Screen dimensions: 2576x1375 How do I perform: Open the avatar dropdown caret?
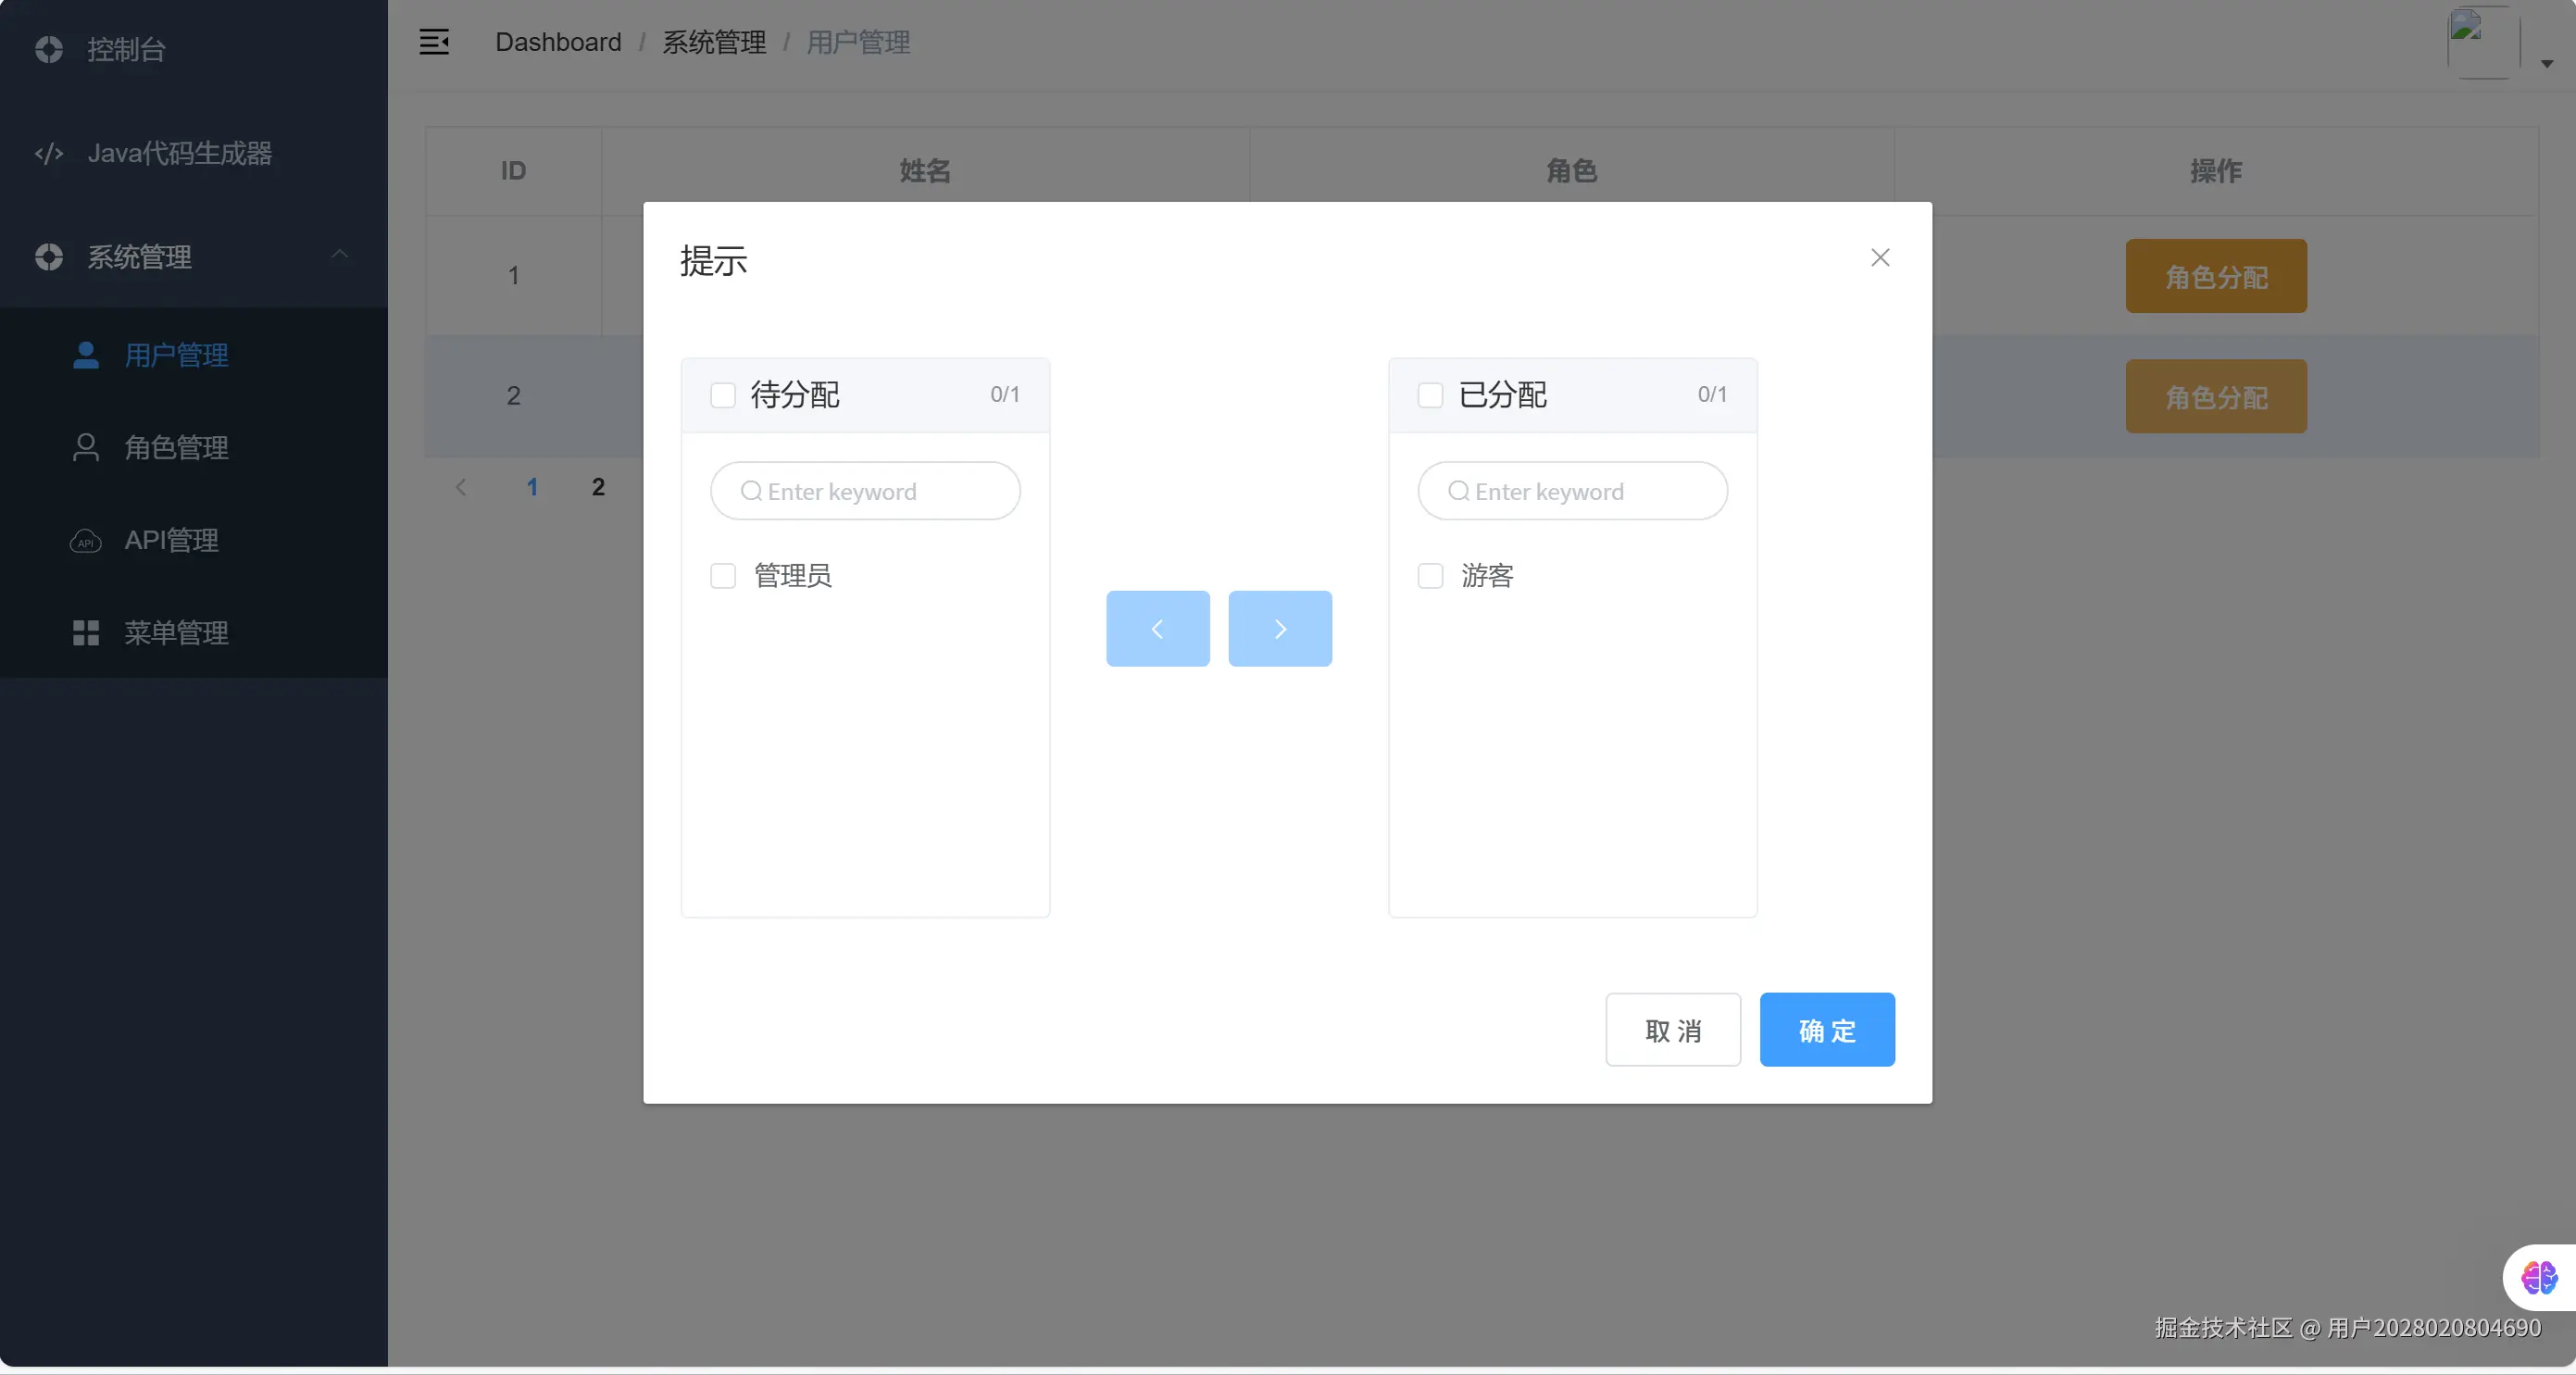click(2546, 64)
